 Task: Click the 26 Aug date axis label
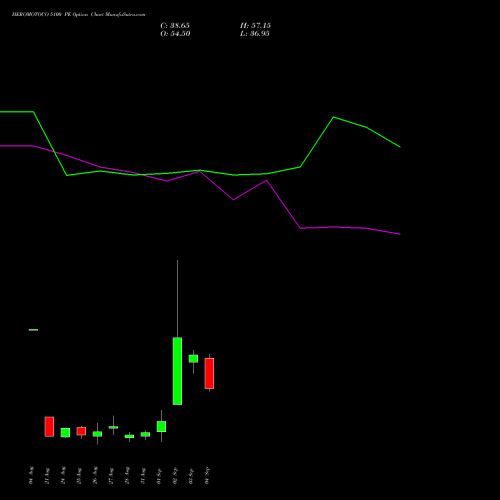(x=95, y=476)
